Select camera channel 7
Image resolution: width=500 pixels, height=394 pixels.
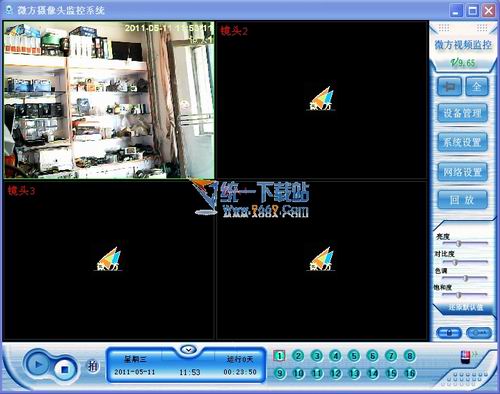[391, 356]
